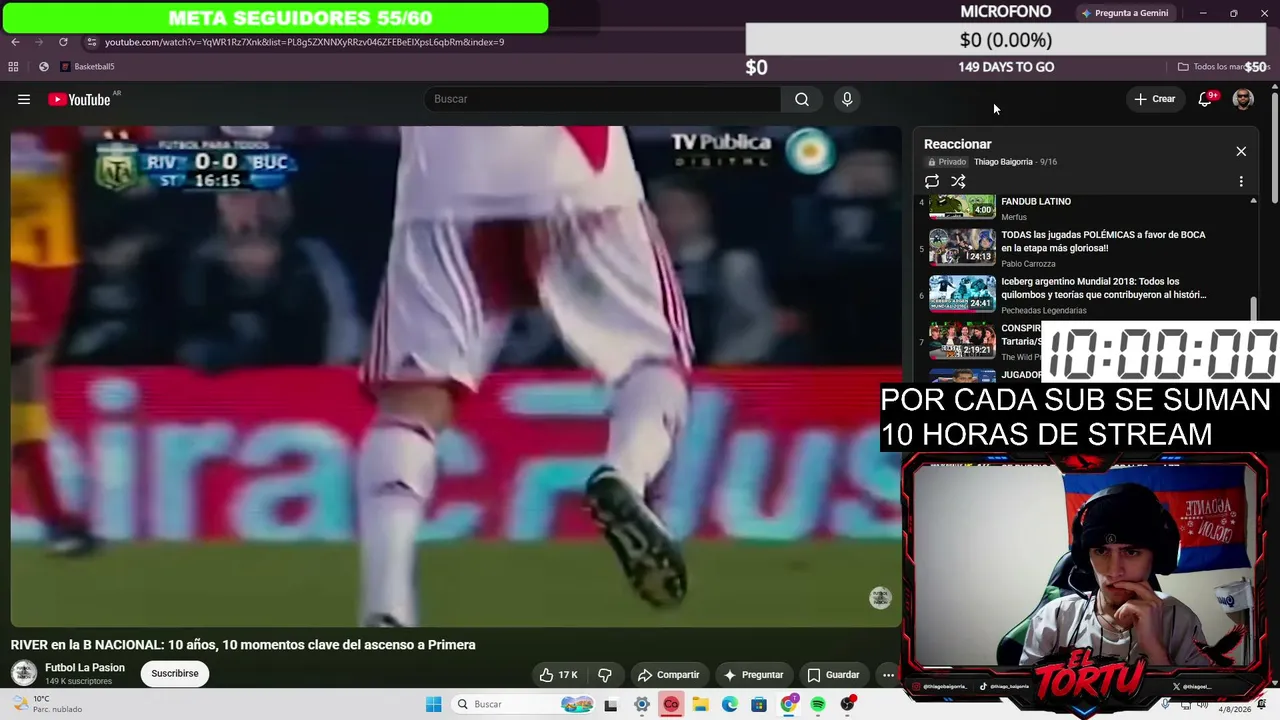Viewport: 1280px width, 720px height.
Task: Open the Basketball5 bookmark
Action: point(88,67)
